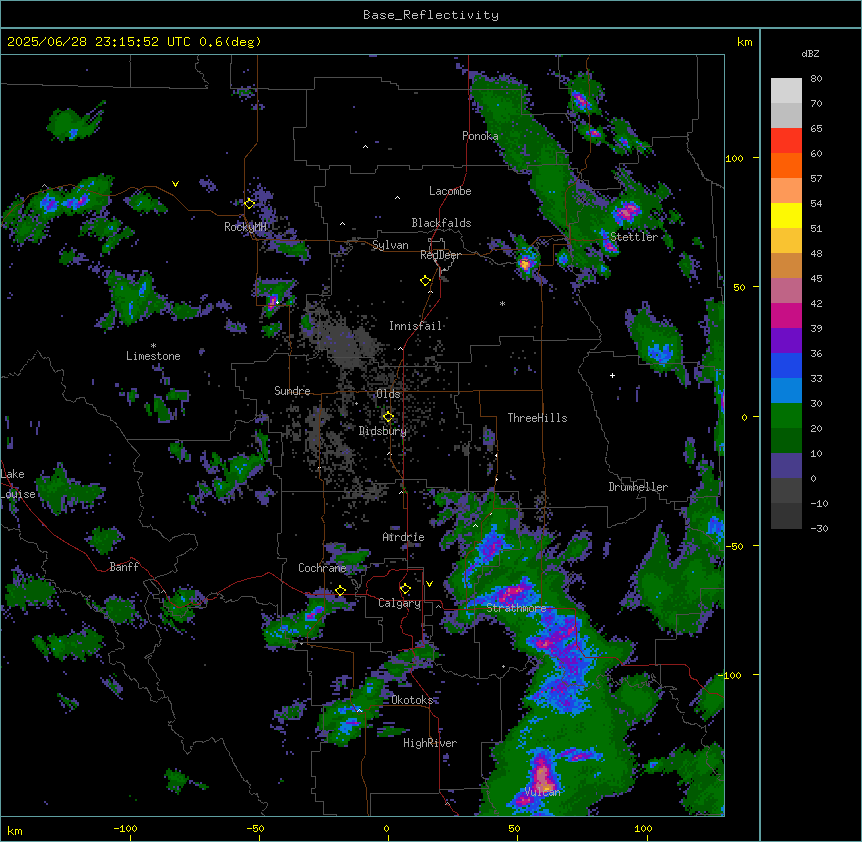Select the -100 tick label on the horizontal axis
This screenshot has height=842, width=862.
pos(125,828)
